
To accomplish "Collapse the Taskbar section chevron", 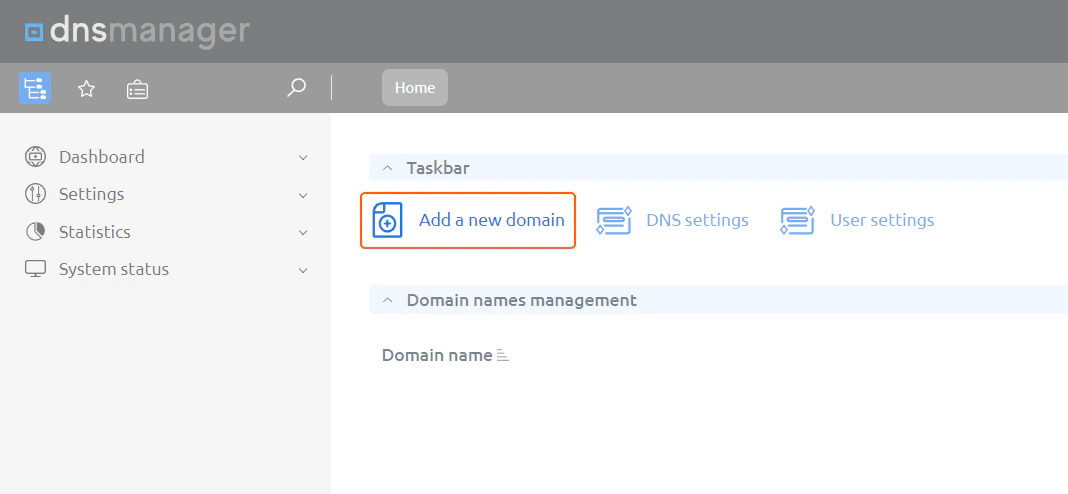I will click(x=388, y=168).
